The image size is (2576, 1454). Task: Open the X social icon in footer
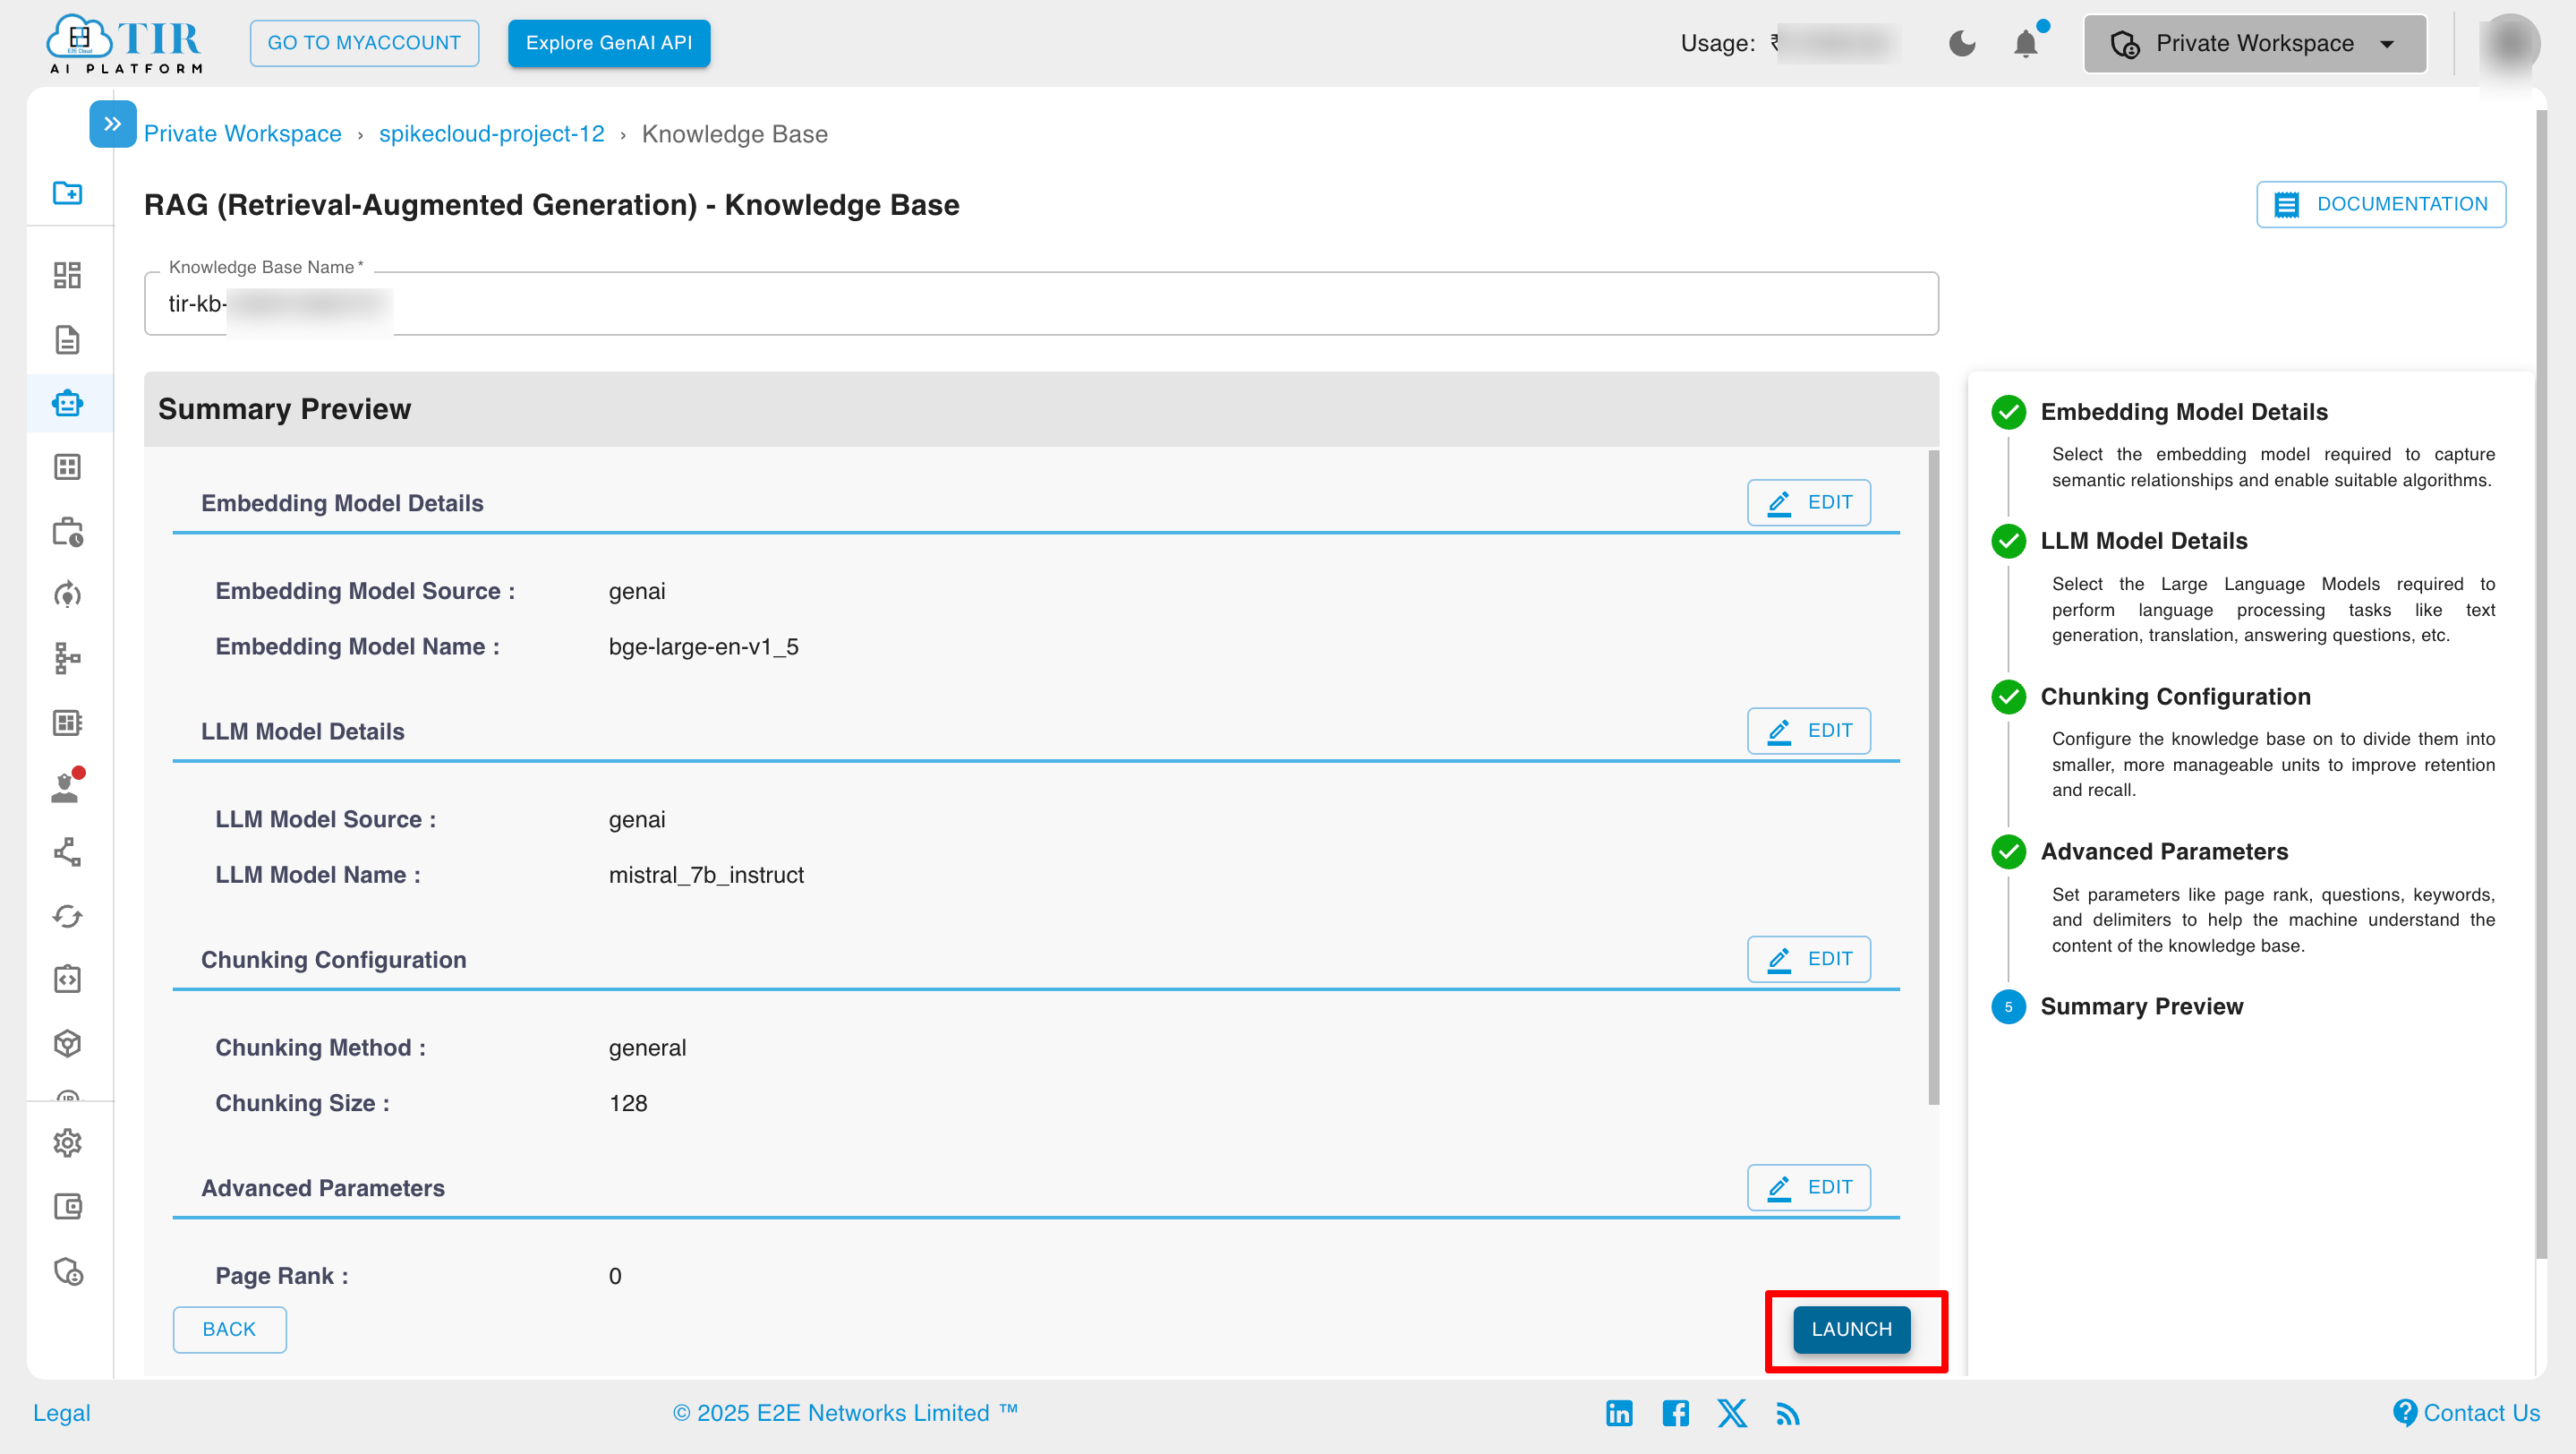[1732, 1413]
